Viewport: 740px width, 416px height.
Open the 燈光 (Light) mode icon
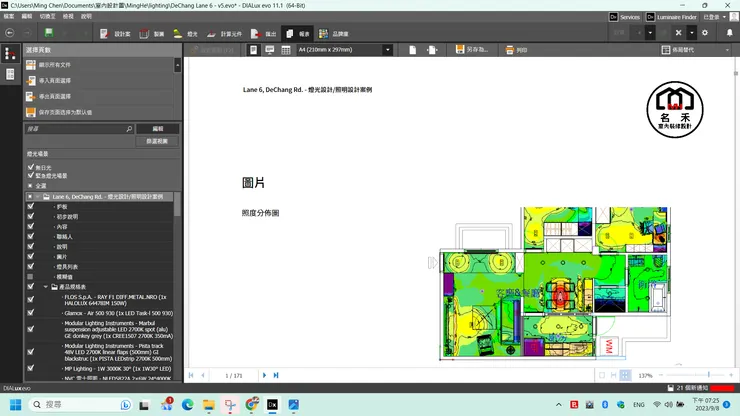coord(185,33)
